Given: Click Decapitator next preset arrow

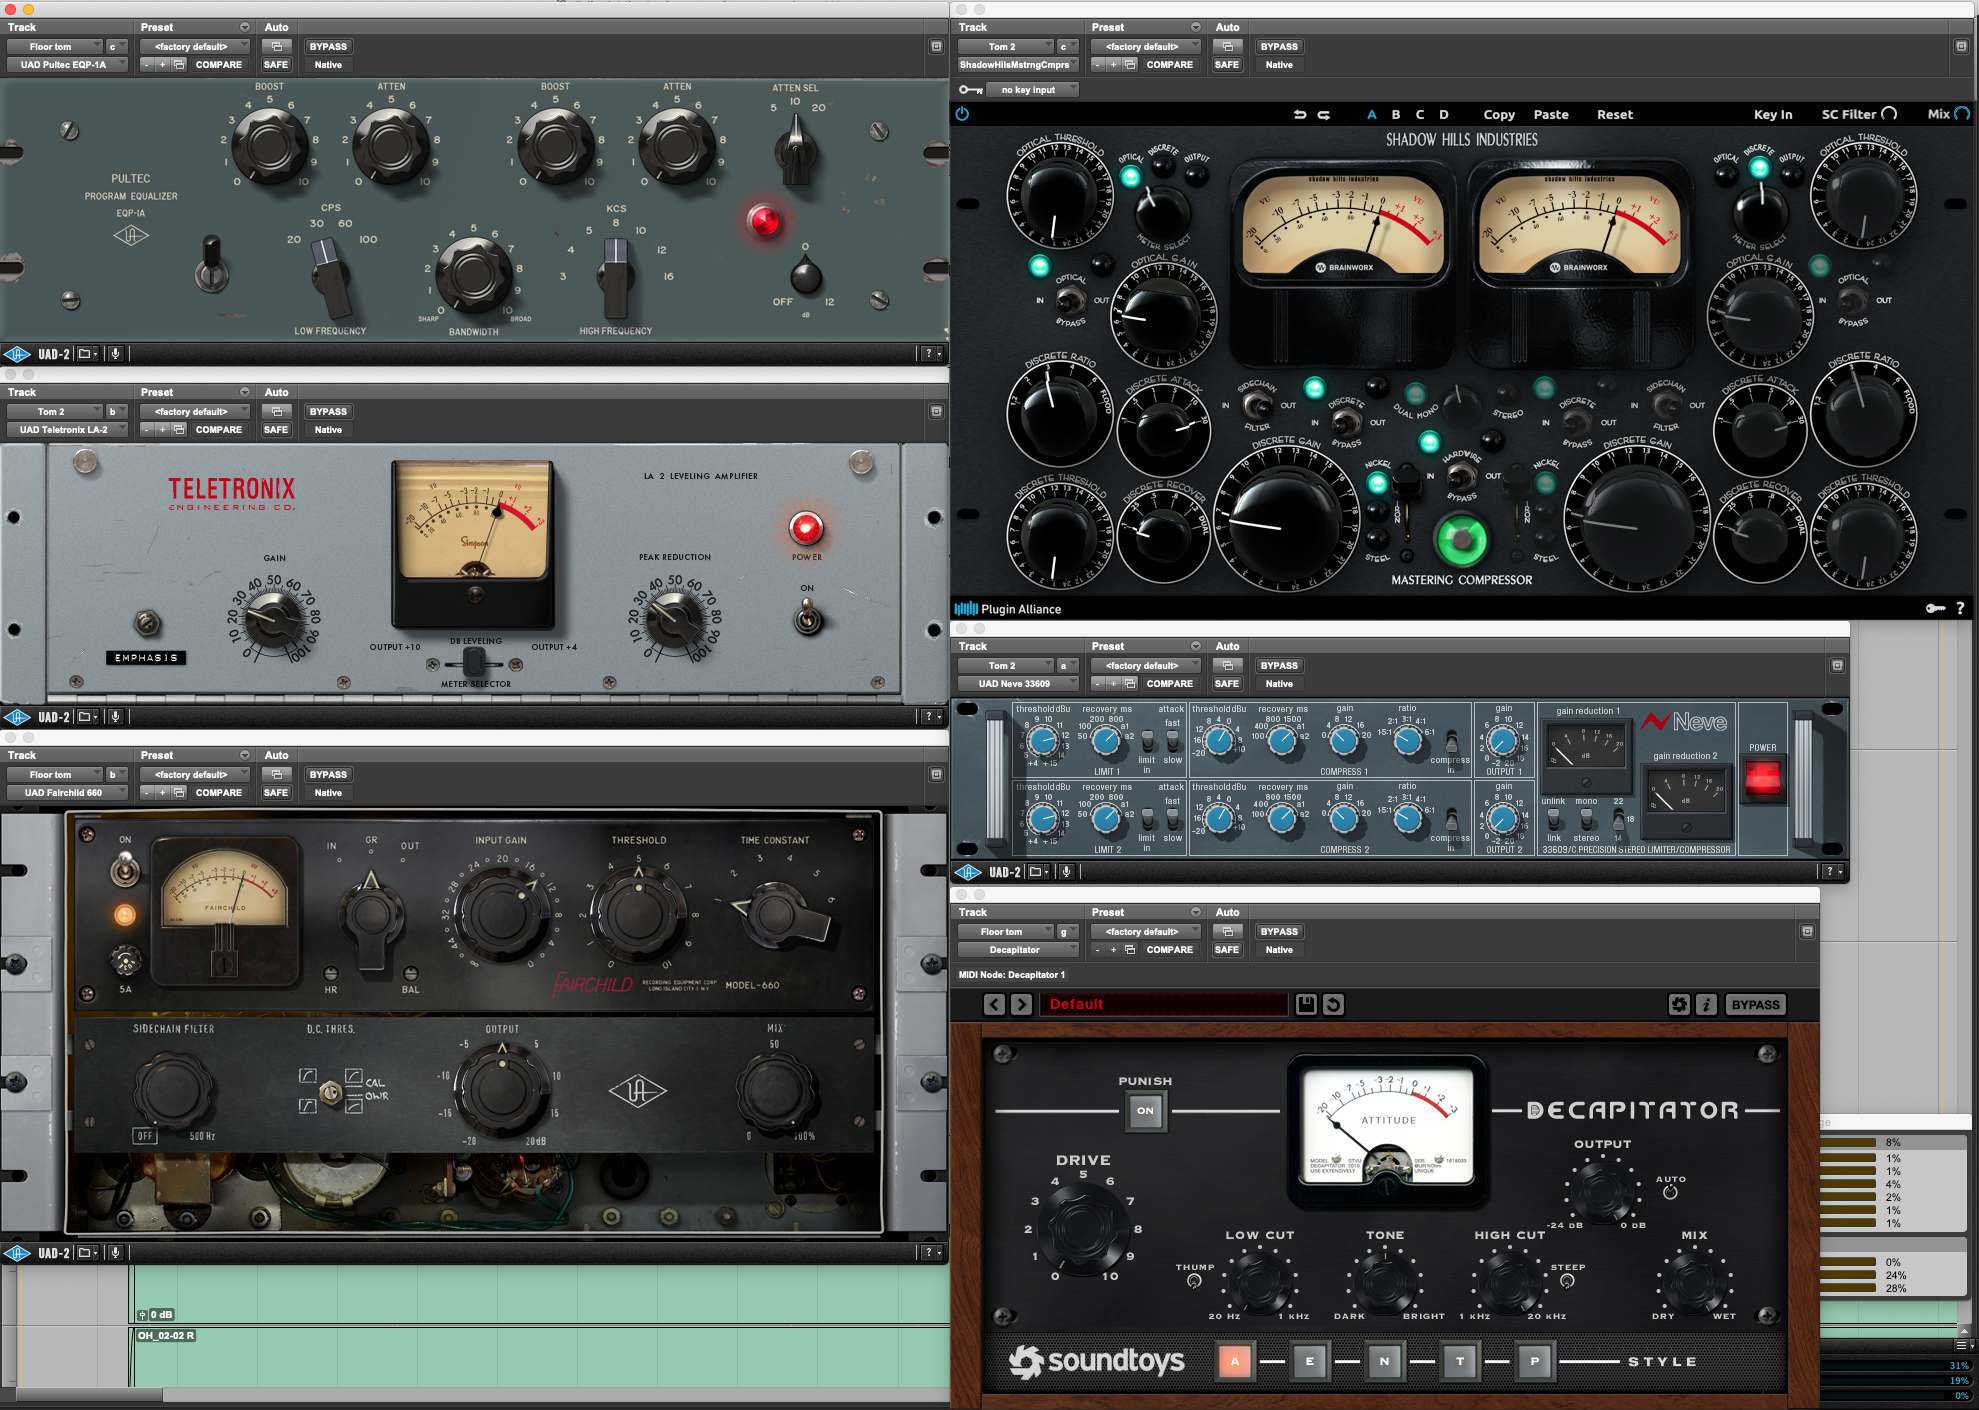Looking at the screenshot, I should point(1021,1004).
